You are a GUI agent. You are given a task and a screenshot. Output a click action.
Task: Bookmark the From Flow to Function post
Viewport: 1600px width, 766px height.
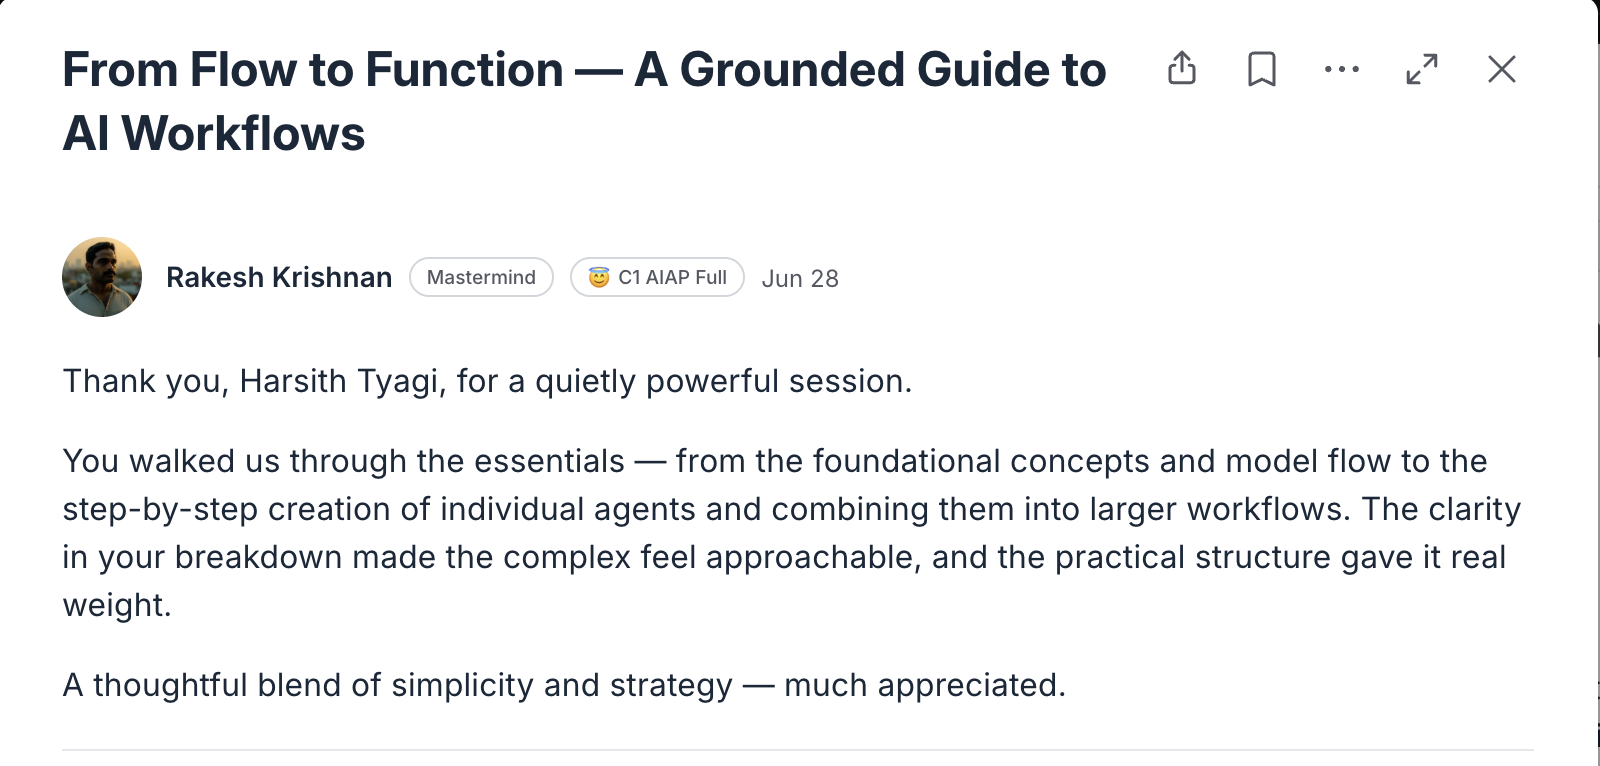(1262, 69)
